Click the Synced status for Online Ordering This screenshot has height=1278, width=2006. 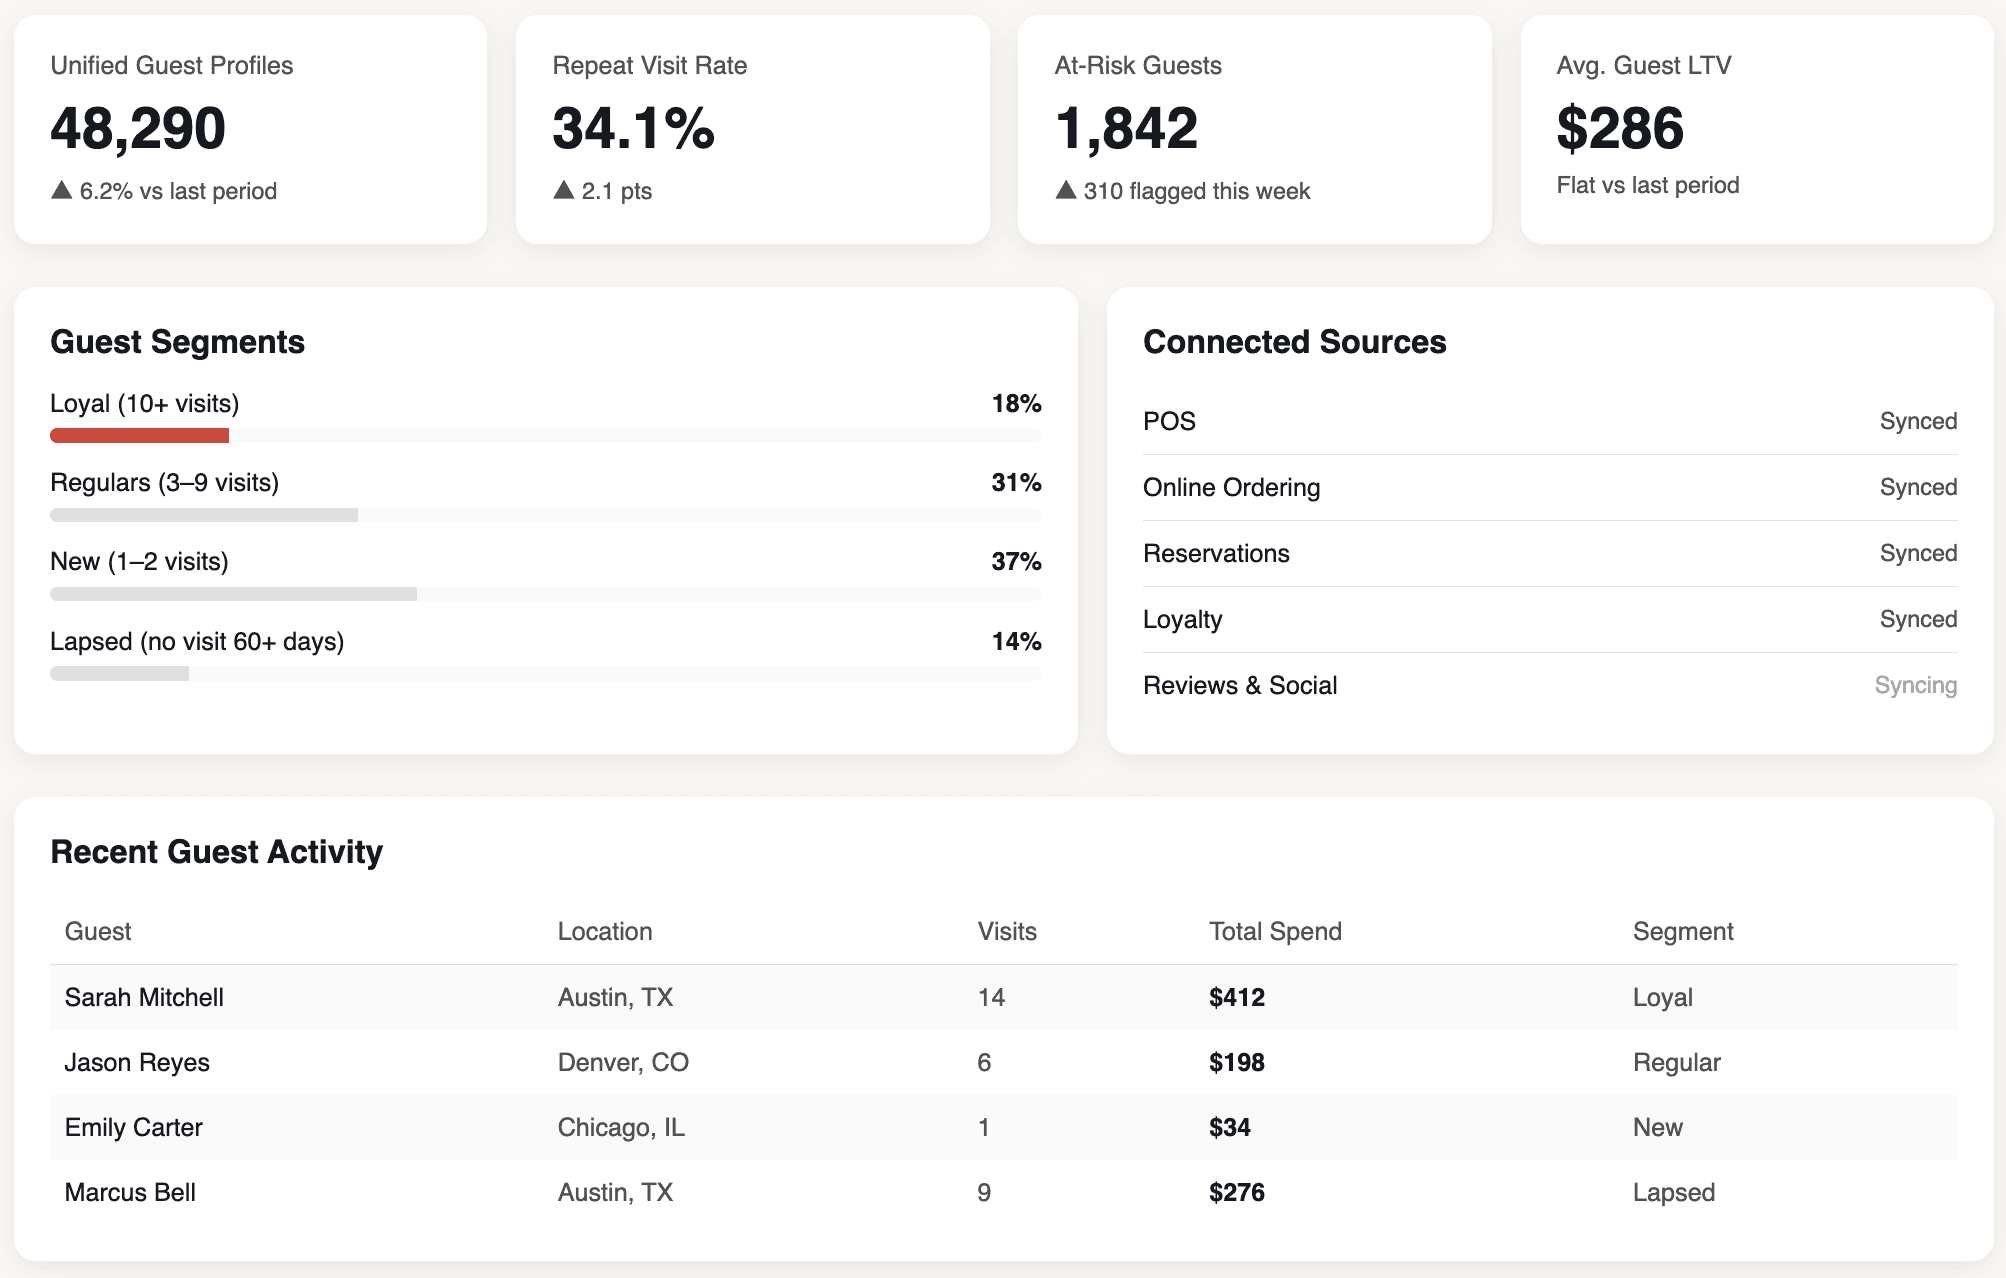pos(1918,487)
